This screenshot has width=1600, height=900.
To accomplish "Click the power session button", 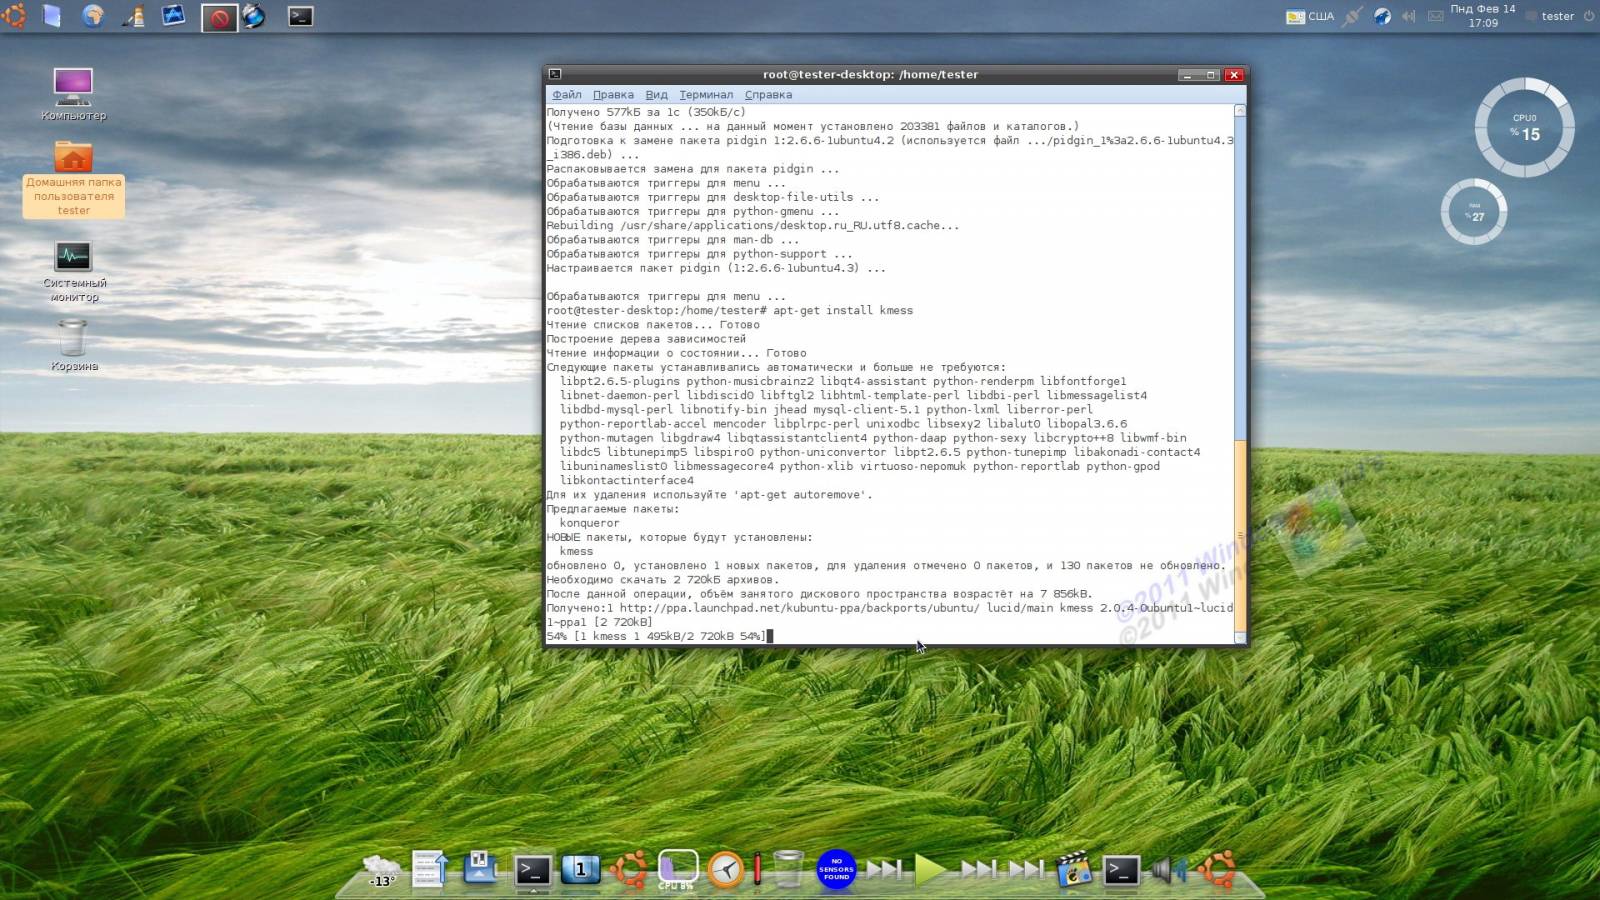I will point(1588,16).
